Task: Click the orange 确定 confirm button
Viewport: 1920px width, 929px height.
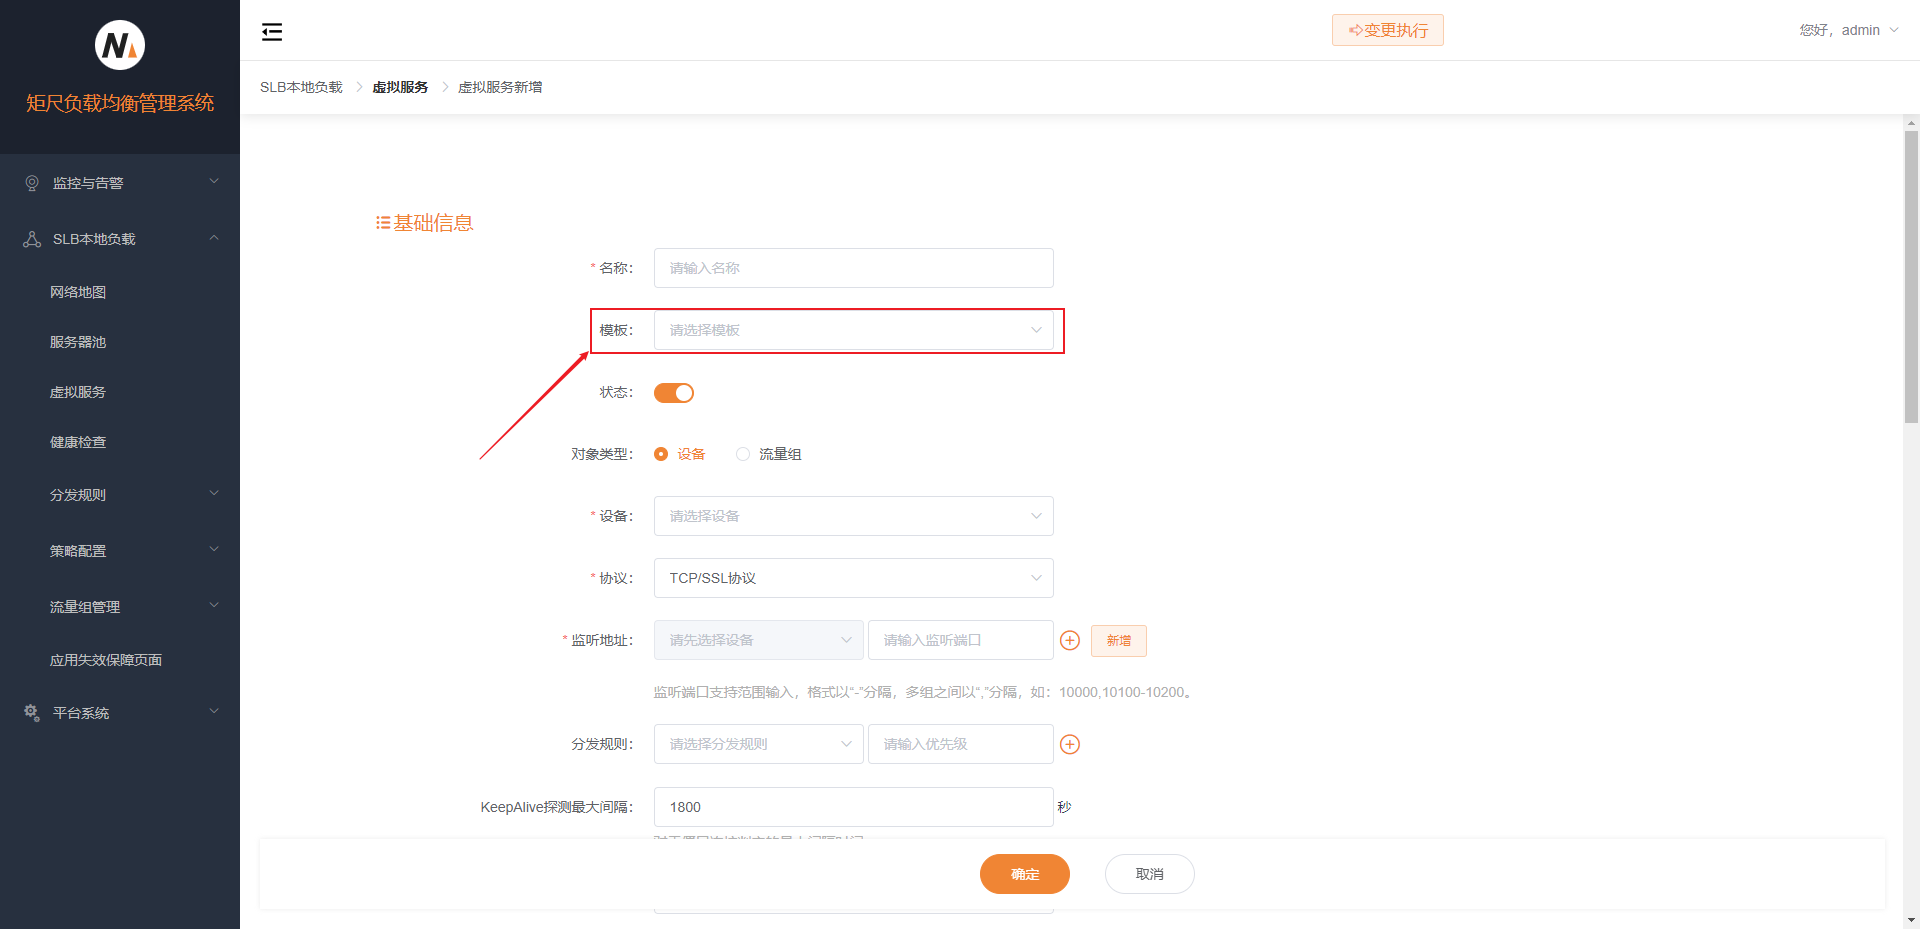Action: click(x=1024, y=874)
